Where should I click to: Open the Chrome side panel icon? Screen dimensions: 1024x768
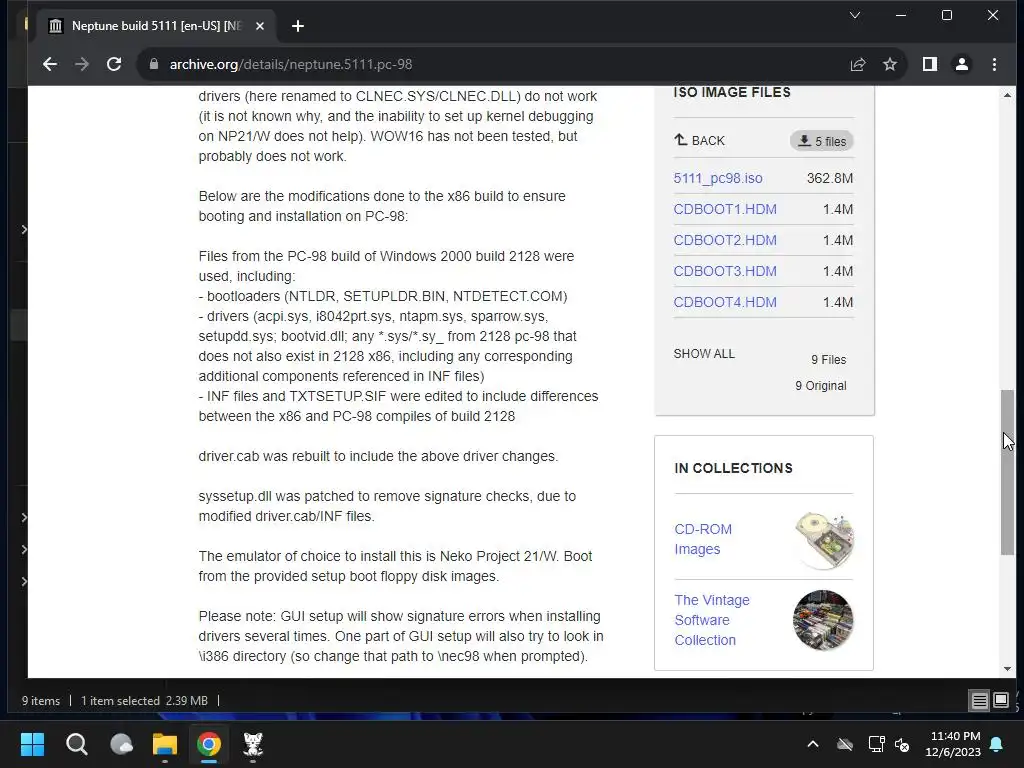pyautogui.click(x=930, y=64)
